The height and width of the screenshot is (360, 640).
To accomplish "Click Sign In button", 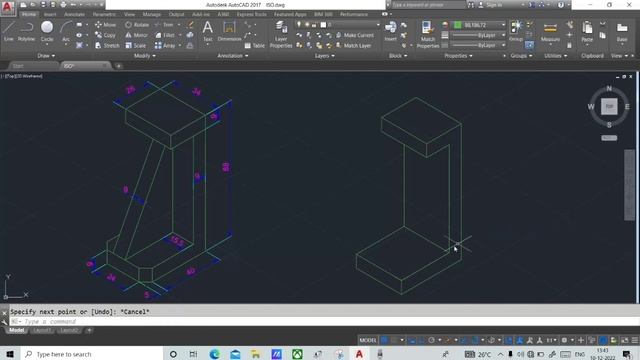I will tap(490, 5).
